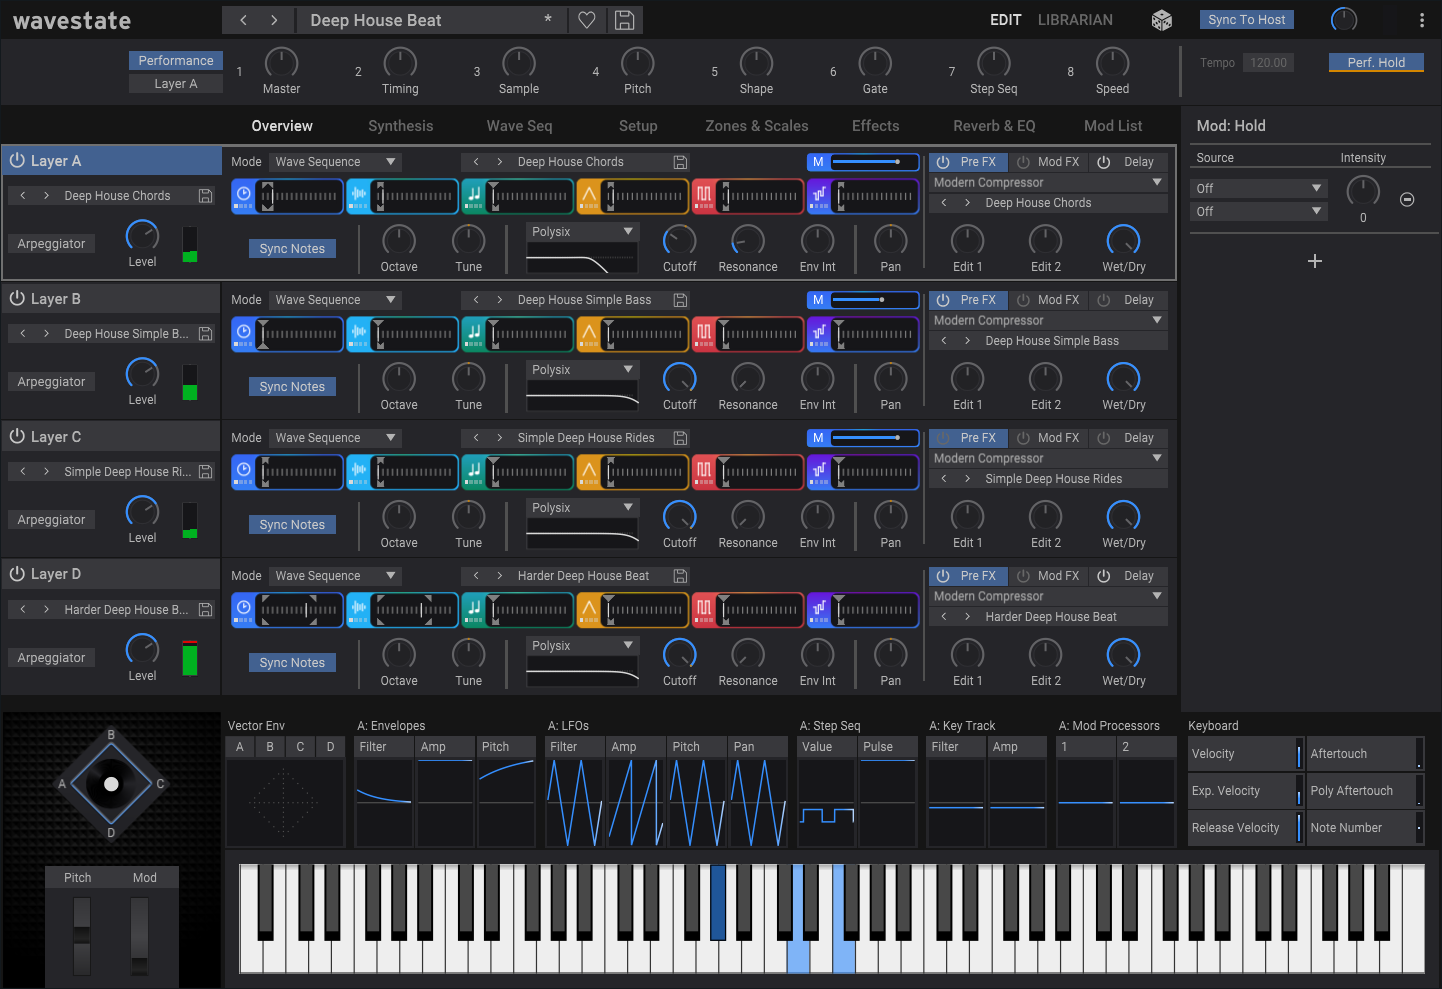This screenshot has width=1442, height=989.
Task: Toggle Layer D power button
Action: pyautogui.click(x=17, y=574)
